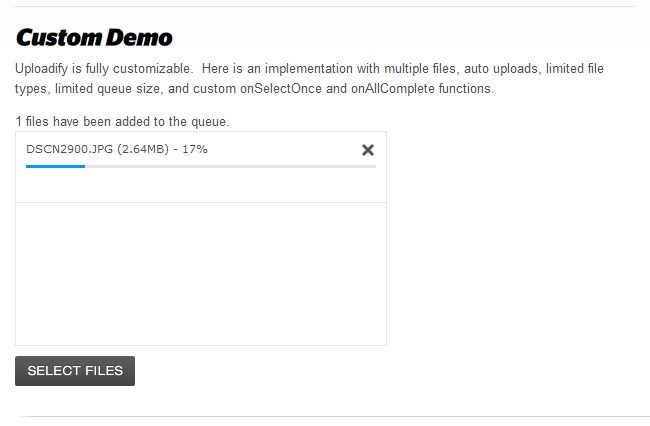Screen dimensions: 650x426
Task: Click the divider line below SELECT FILES
Action: coord(325,415)
